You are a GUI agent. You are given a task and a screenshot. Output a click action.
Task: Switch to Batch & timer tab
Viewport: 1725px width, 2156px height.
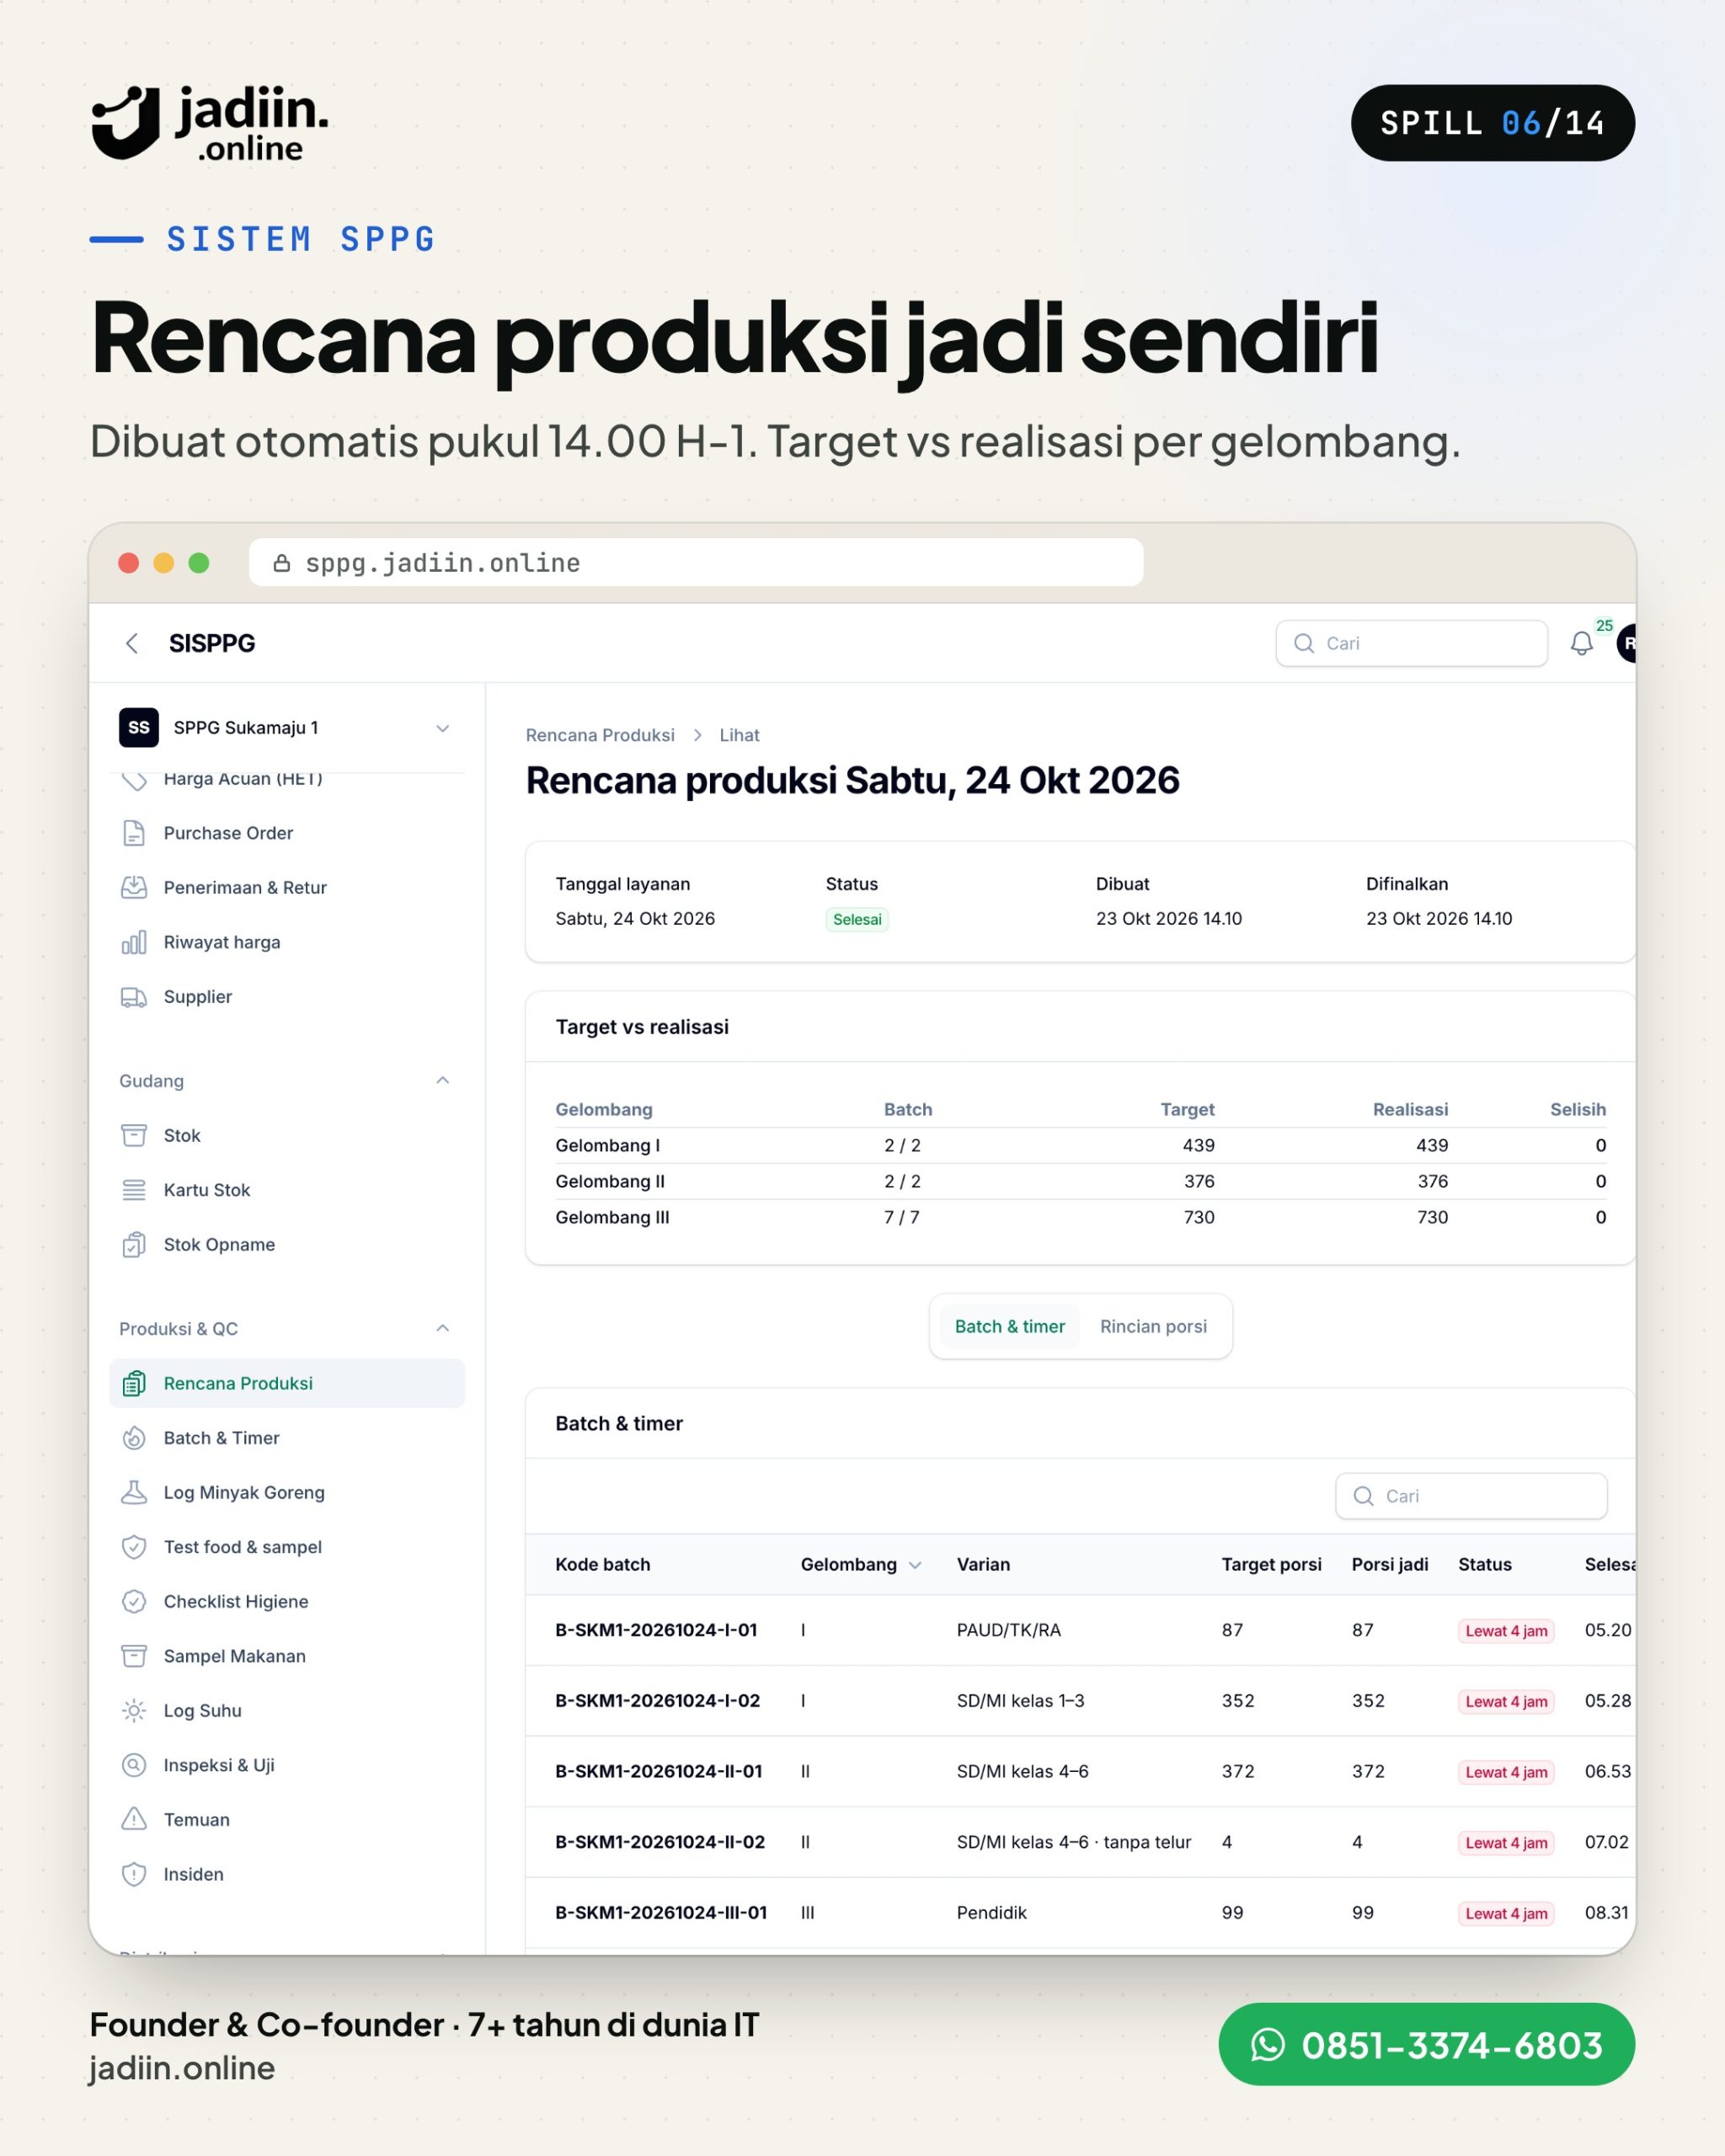[1009, 1326]
